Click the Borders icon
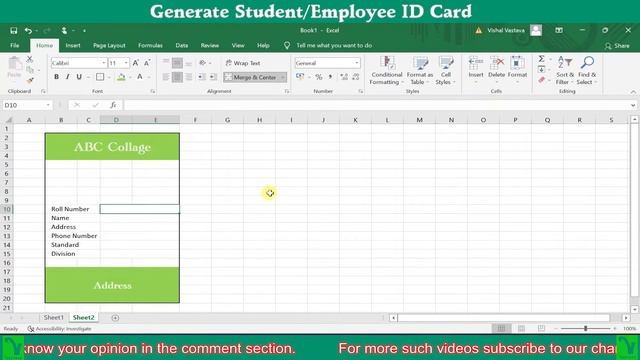This screenshot has height=360, width=640. point(100,77)
